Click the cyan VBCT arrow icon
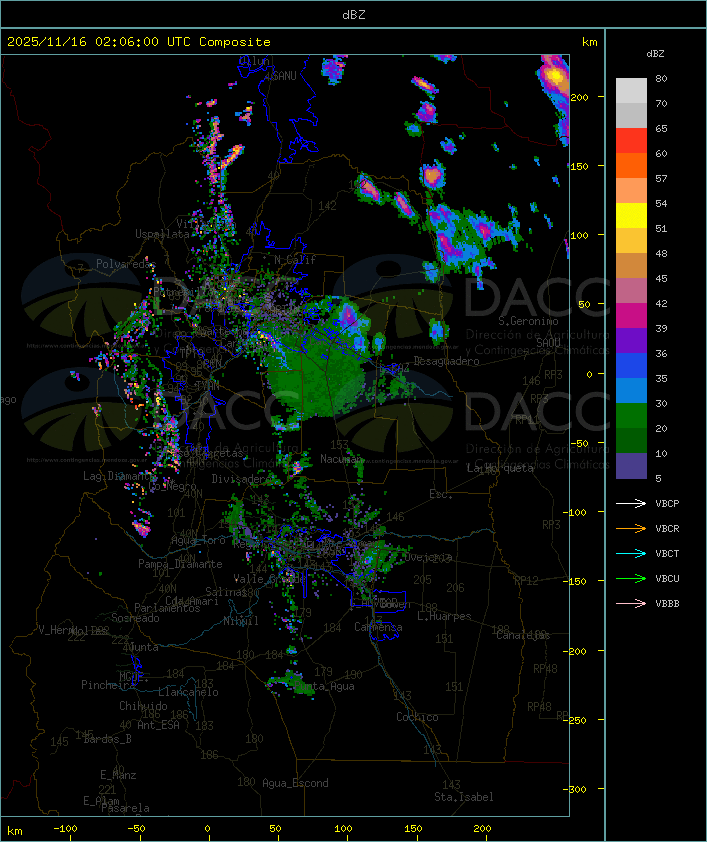707x842 pixels. pos(631,554)
